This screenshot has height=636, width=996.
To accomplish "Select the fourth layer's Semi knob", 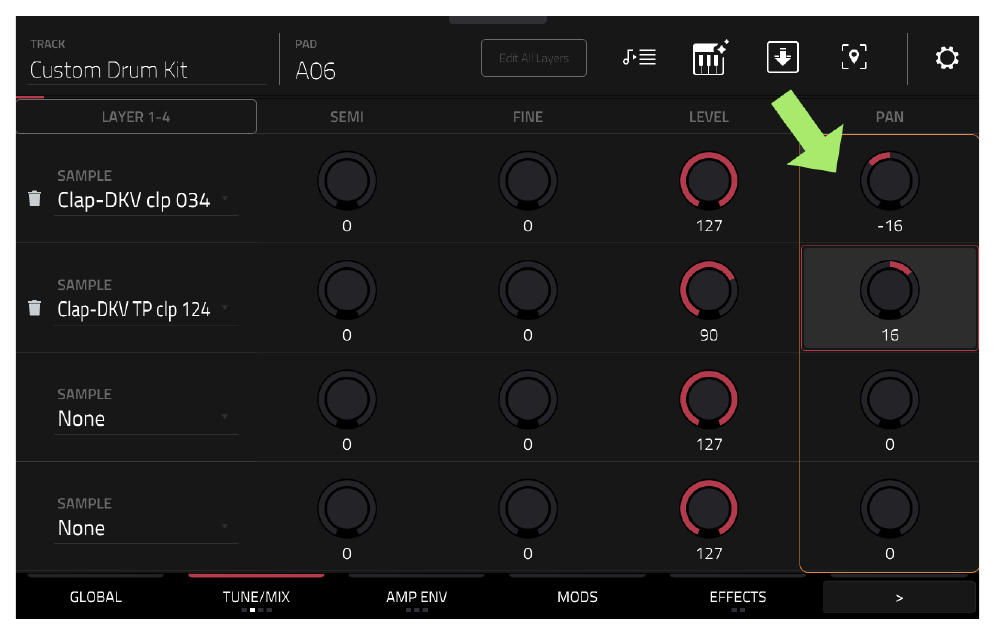I will point(347,509).
